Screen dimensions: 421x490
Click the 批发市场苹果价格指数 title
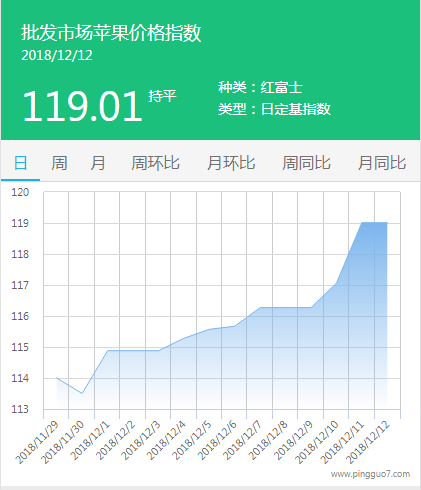pos(111,33)
